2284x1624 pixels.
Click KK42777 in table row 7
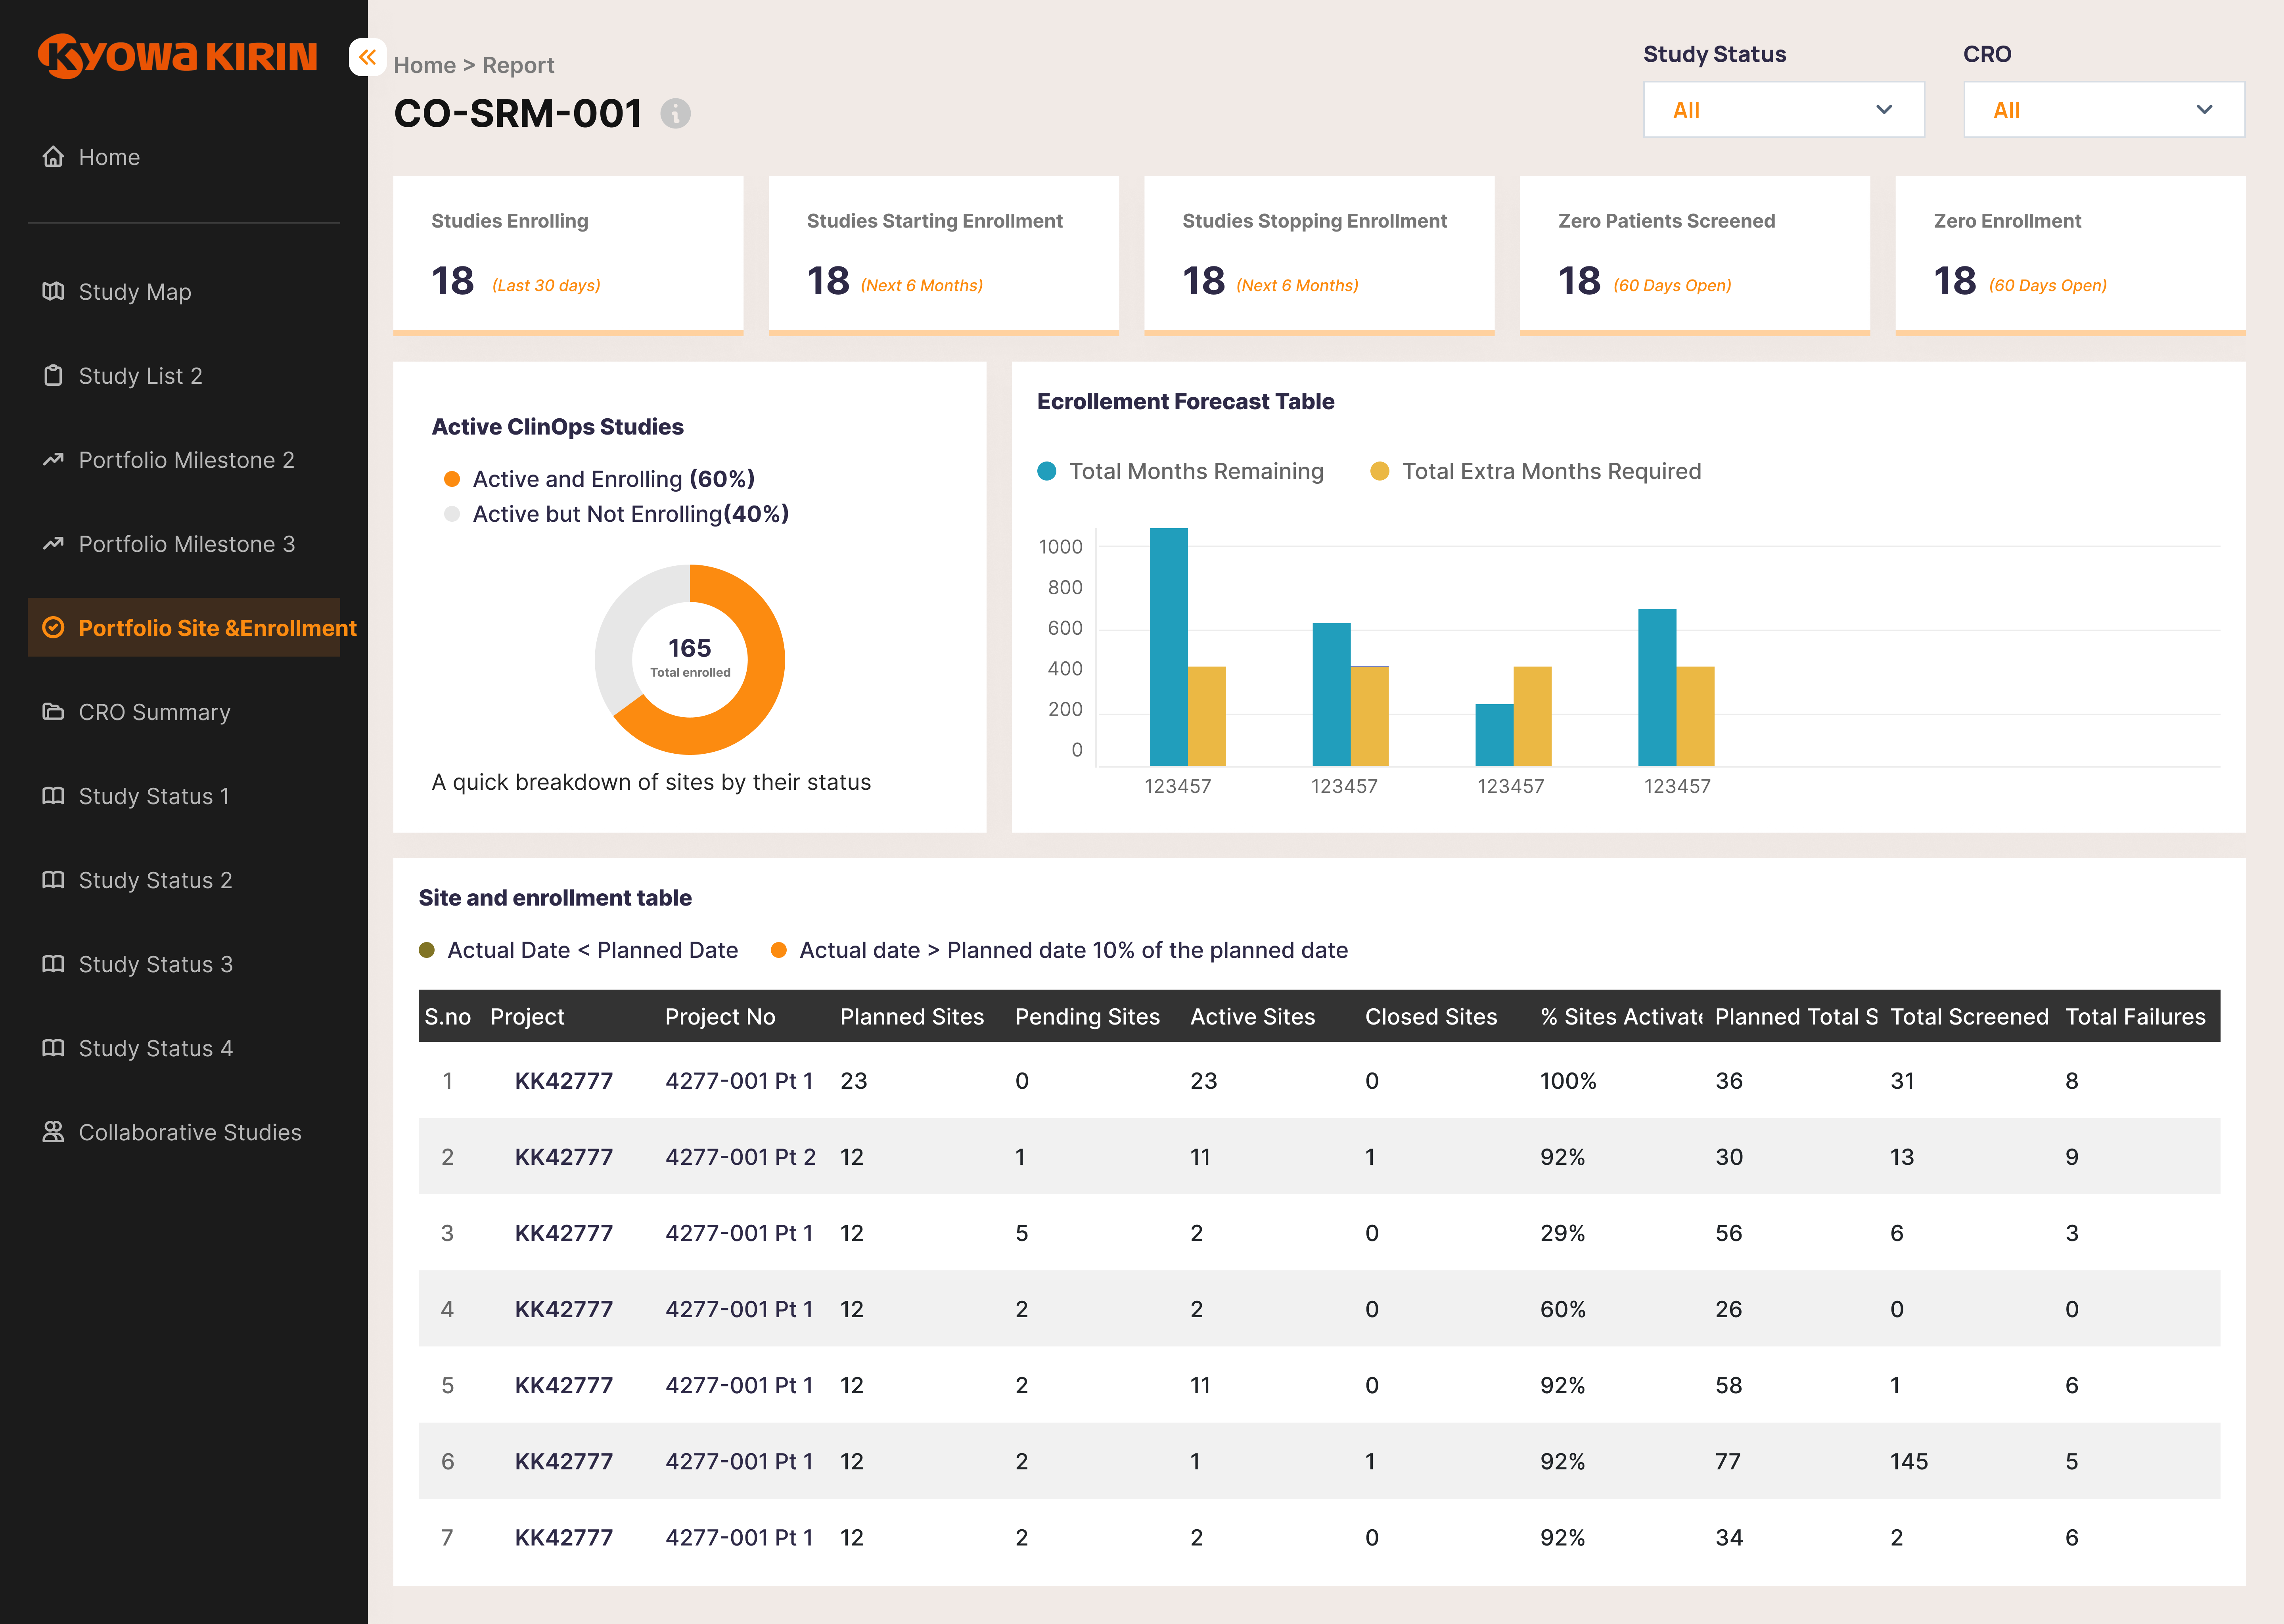point(564,1537)
